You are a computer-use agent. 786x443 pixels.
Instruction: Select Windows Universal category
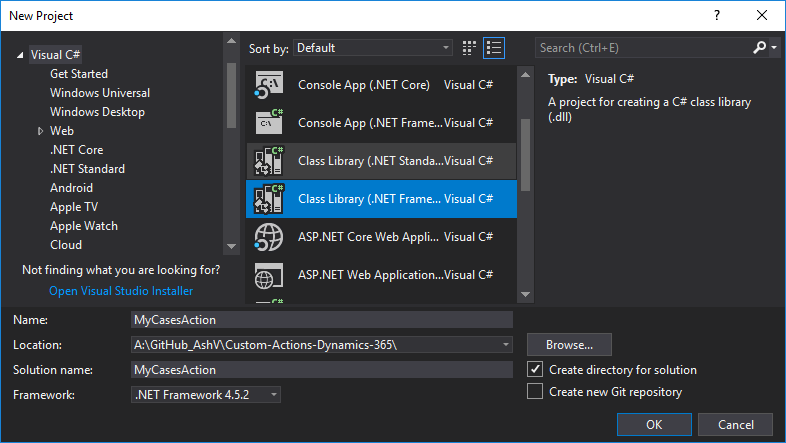pos(100,93)
